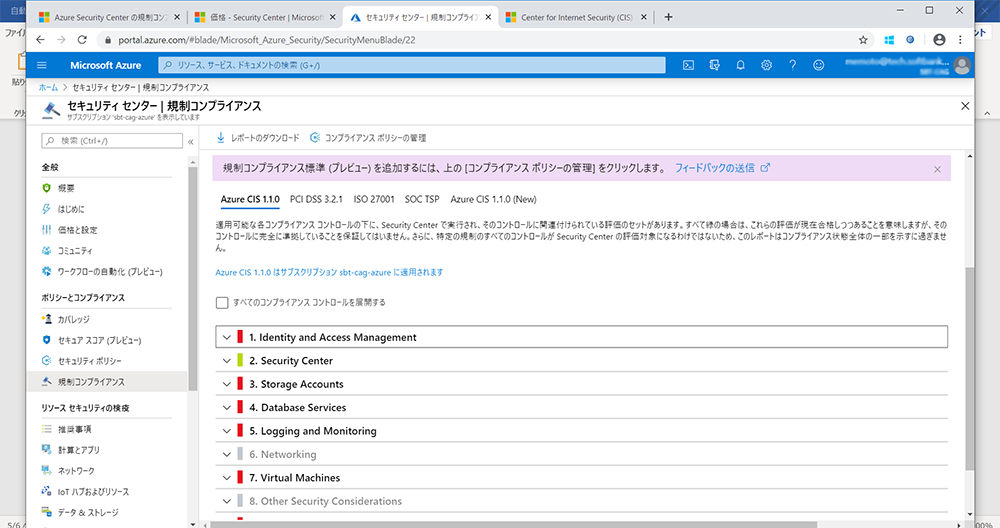Click the horizontal scrollbar at the bottom
The image size is (1000, 528).
513,525
